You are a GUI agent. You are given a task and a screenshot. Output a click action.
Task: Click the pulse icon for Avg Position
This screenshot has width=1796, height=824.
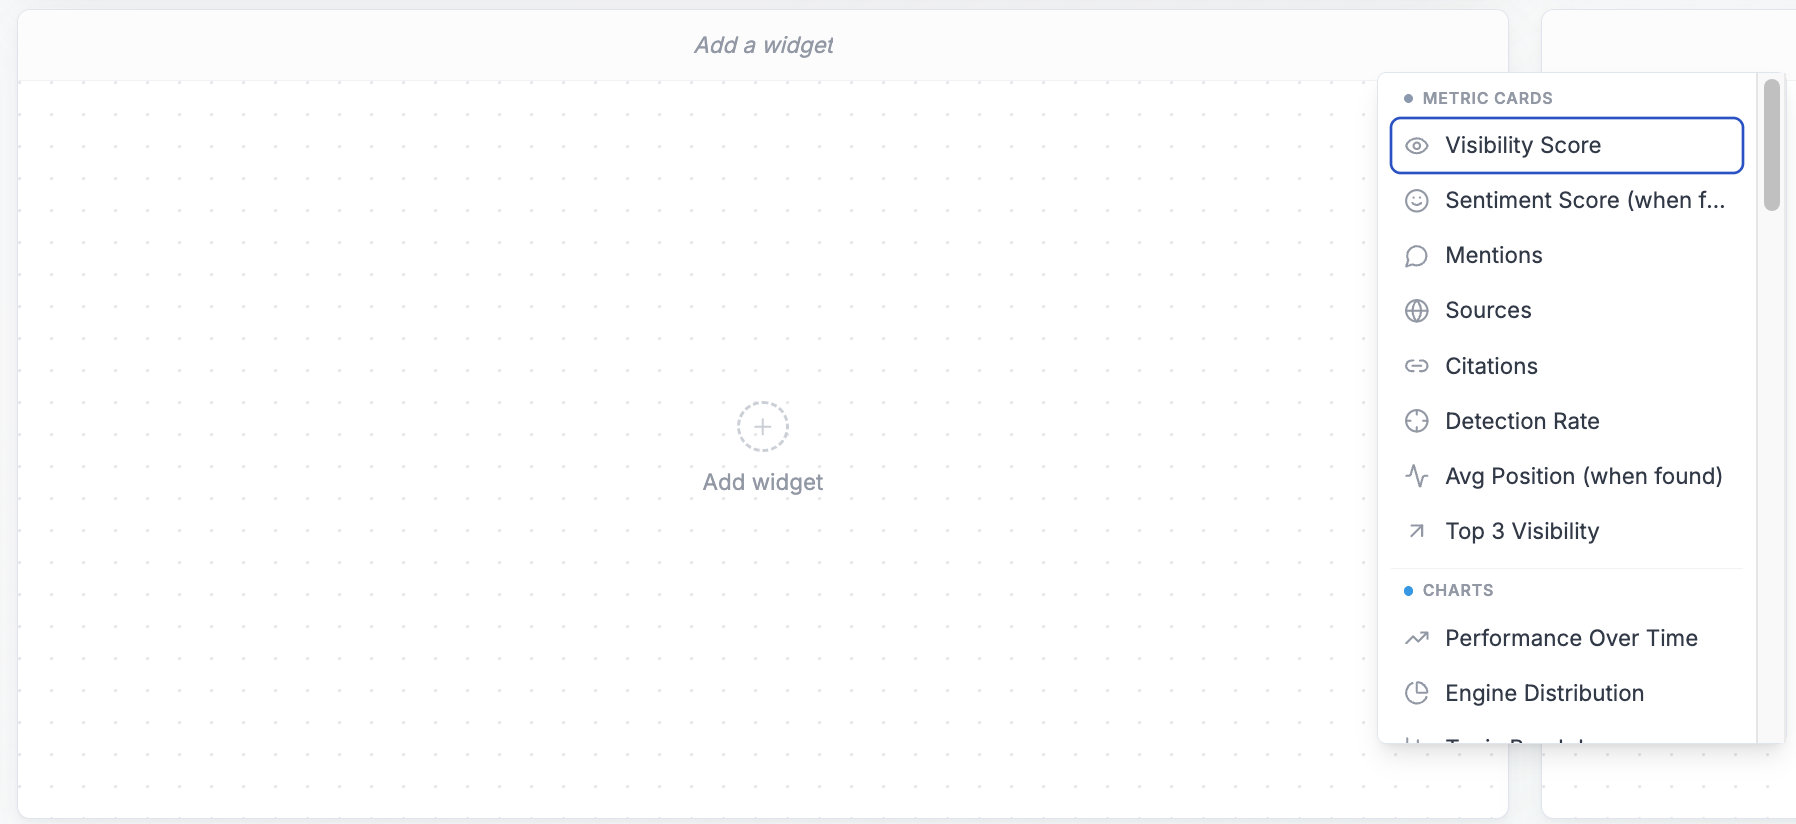1416,476
